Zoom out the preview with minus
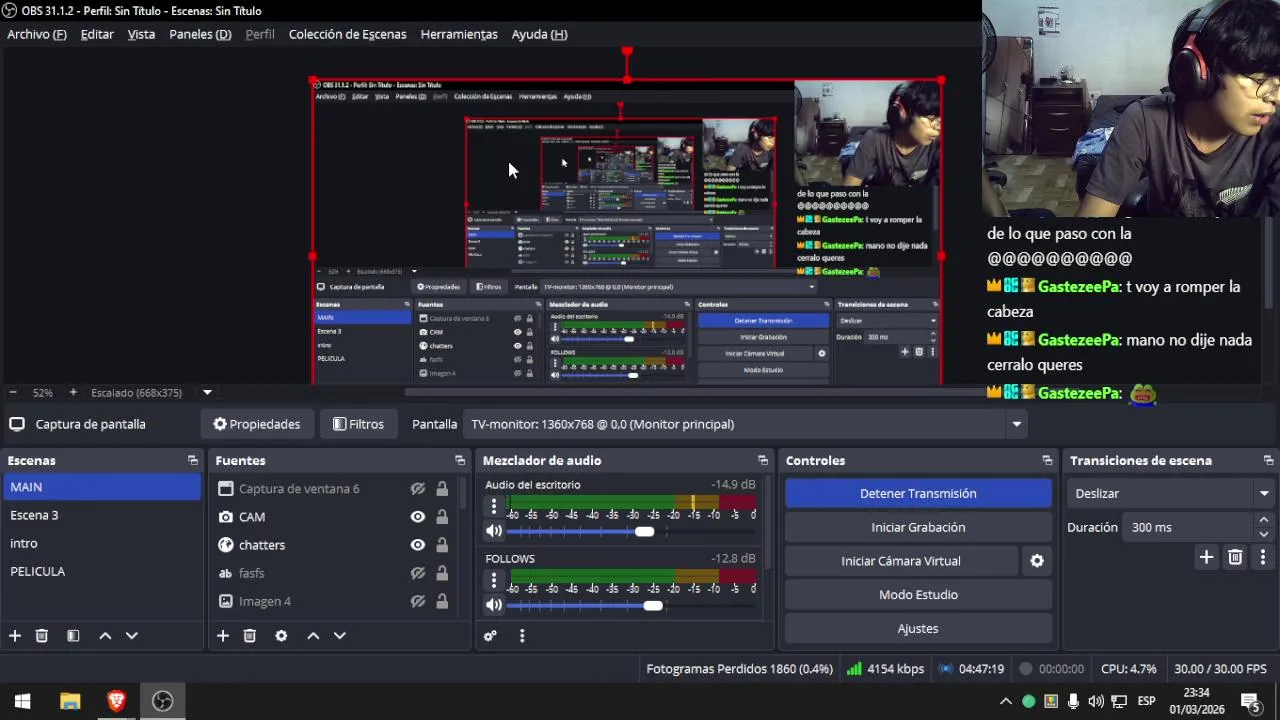The width and height of the screenshot is (1280, 720). click(13, 393)
